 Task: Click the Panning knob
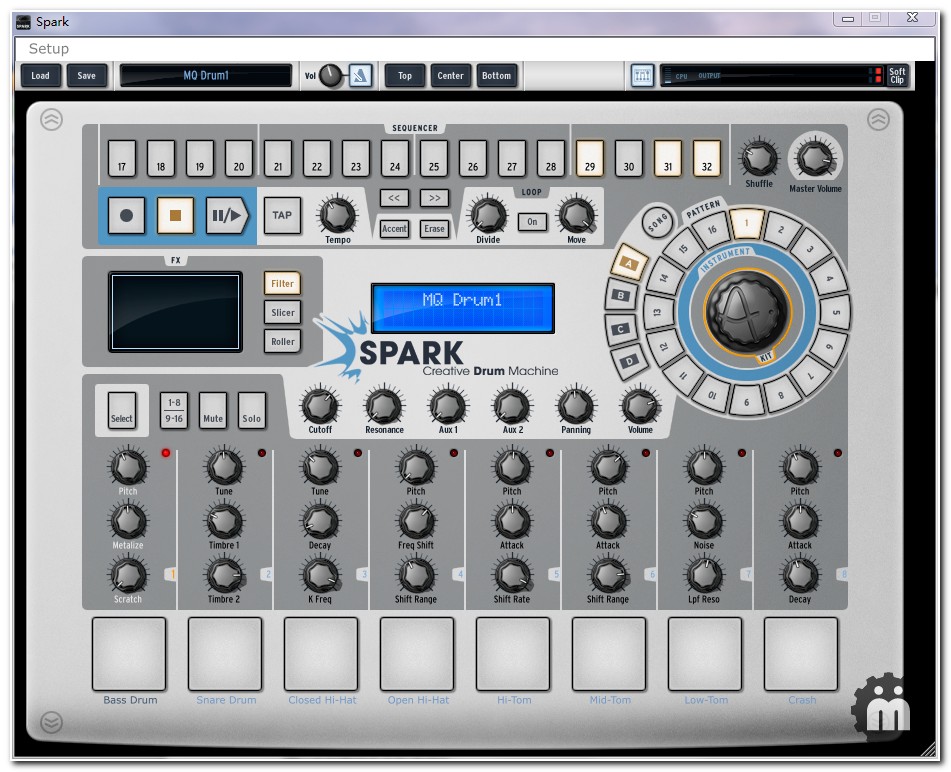pyautogui.click(x=576, y=404)
